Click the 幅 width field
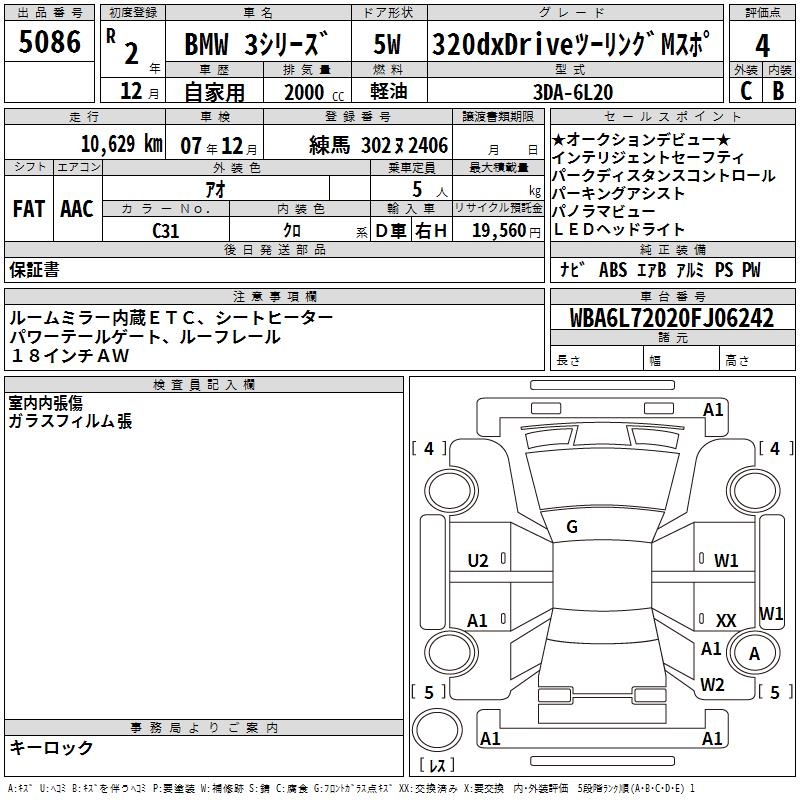Screen dimensions: 800x800 682,360
